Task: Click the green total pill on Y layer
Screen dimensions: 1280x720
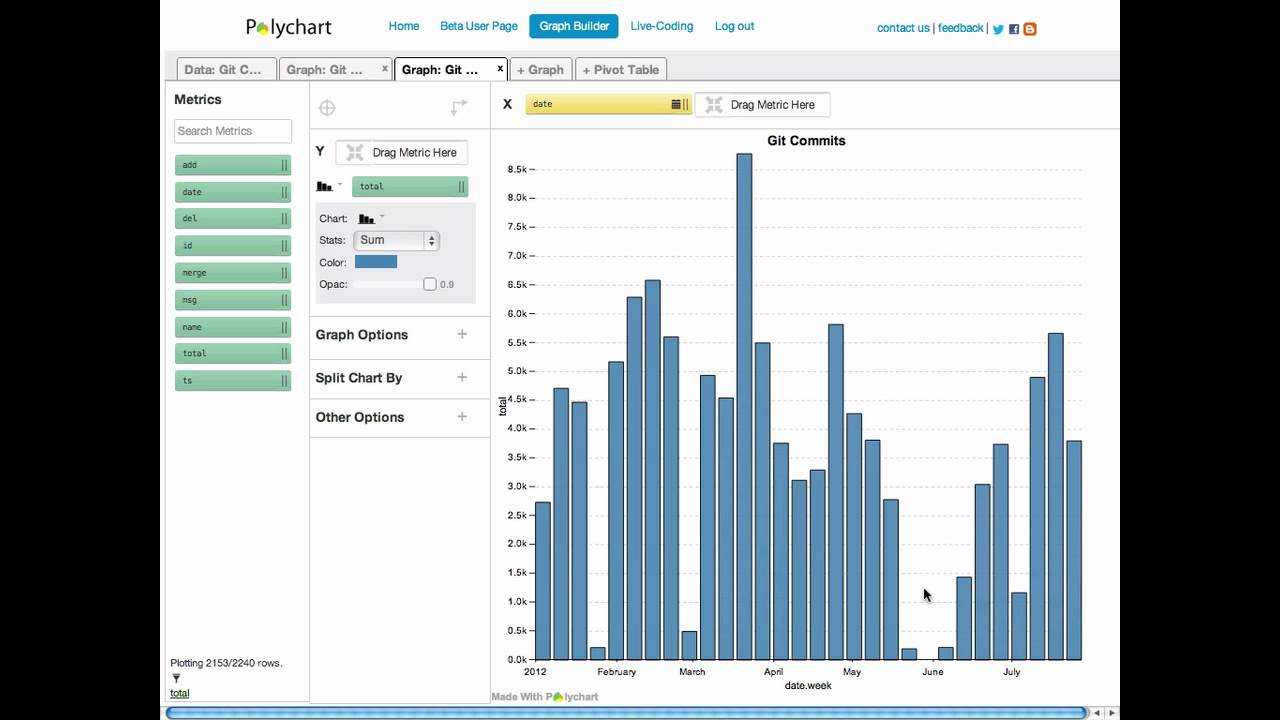Action: [410, 186]
